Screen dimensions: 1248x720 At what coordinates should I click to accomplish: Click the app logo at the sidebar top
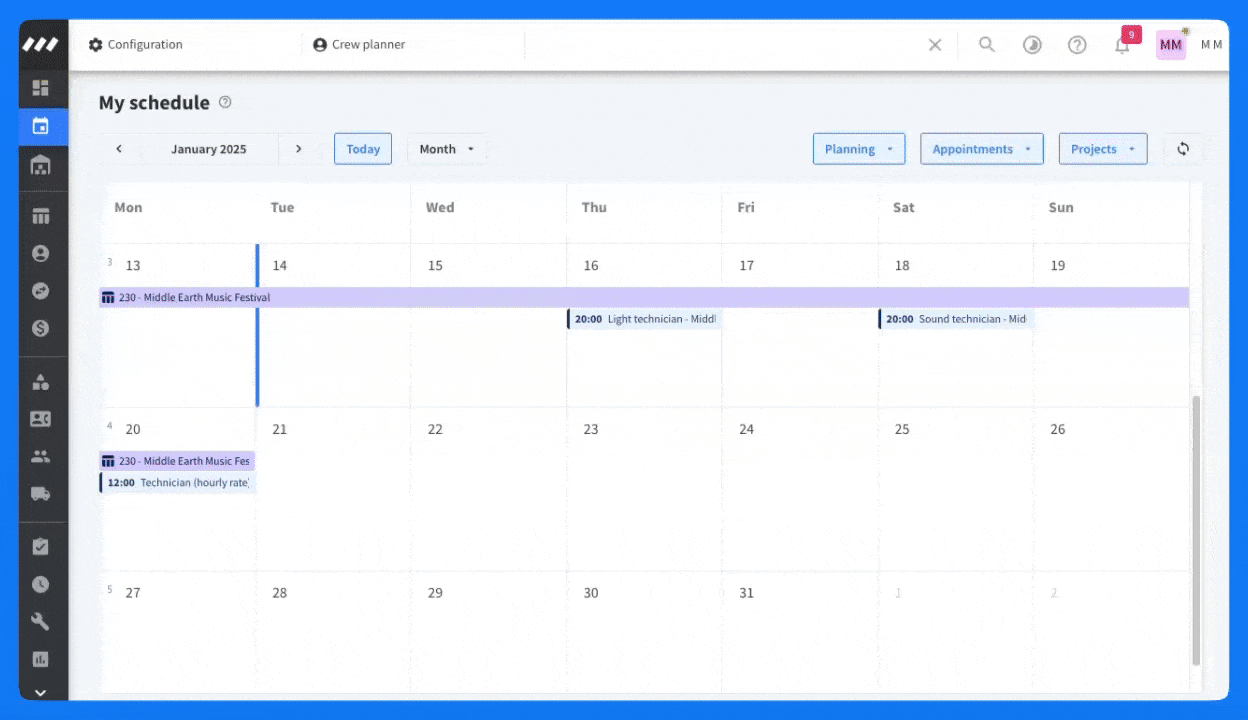click(41, 45)
